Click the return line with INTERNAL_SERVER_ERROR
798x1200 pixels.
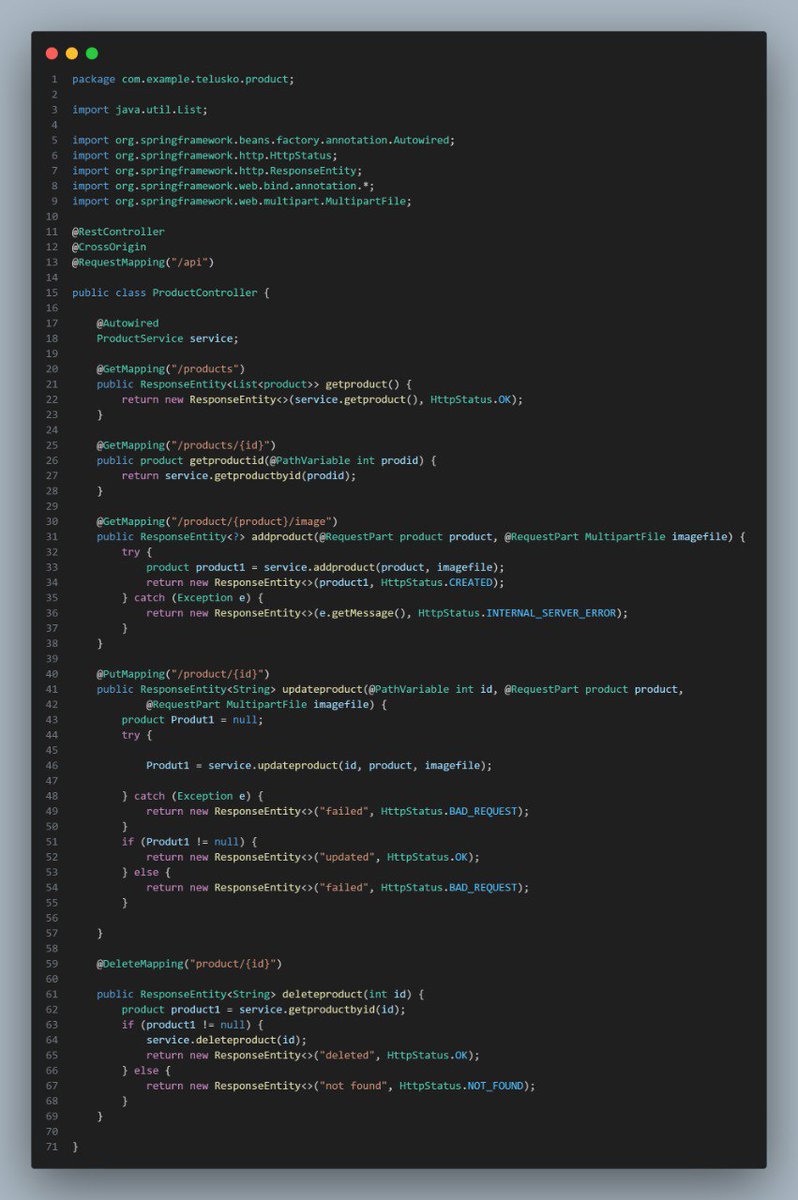[387, 613]
